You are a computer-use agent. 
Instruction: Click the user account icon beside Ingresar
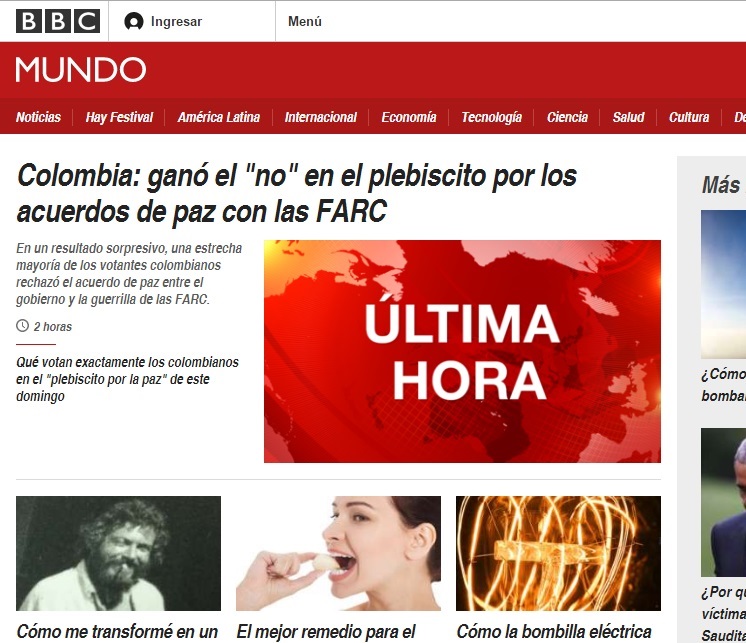[x=134, y=22]
